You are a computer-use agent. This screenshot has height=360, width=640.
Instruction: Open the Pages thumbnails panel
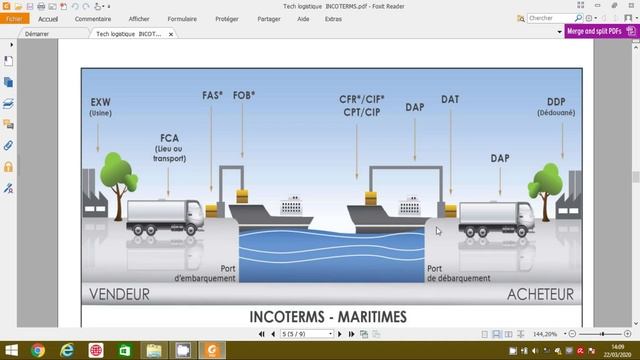[8, 82]
